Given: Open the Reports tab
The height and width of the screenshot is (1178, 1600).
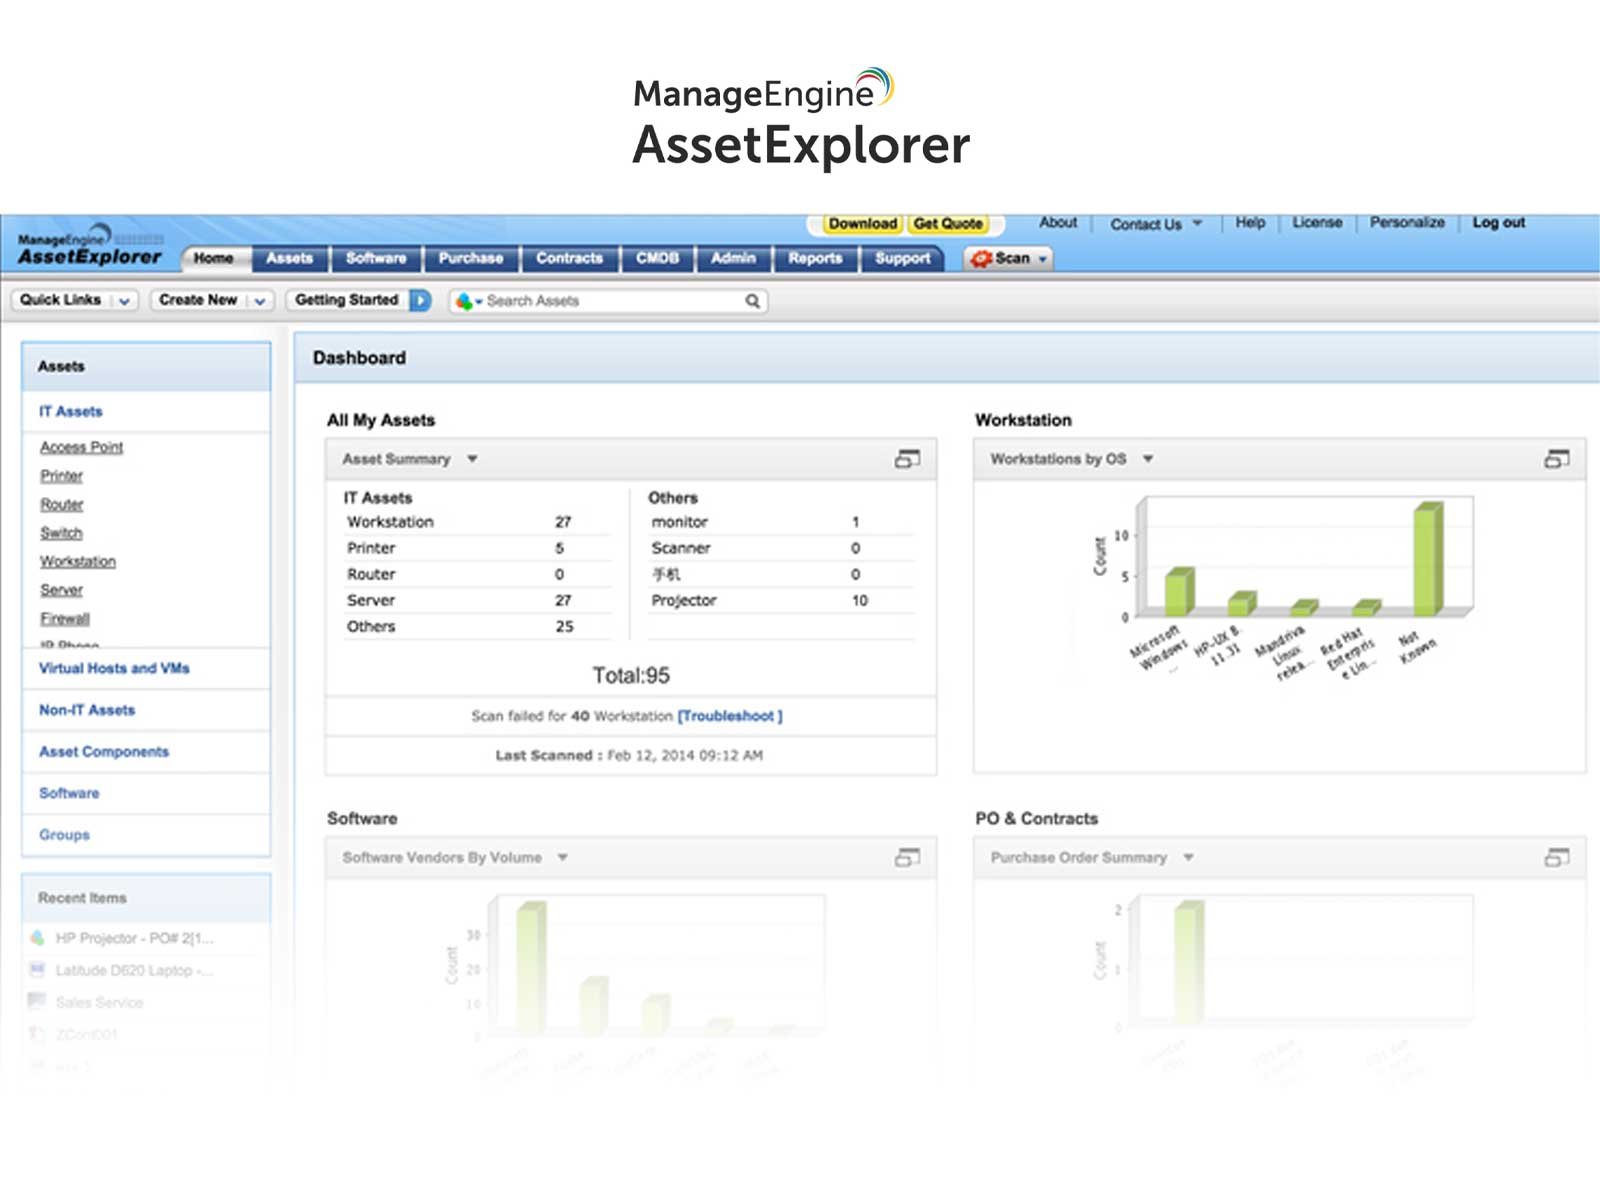Looking at the screenshot, I should point(815,258).
